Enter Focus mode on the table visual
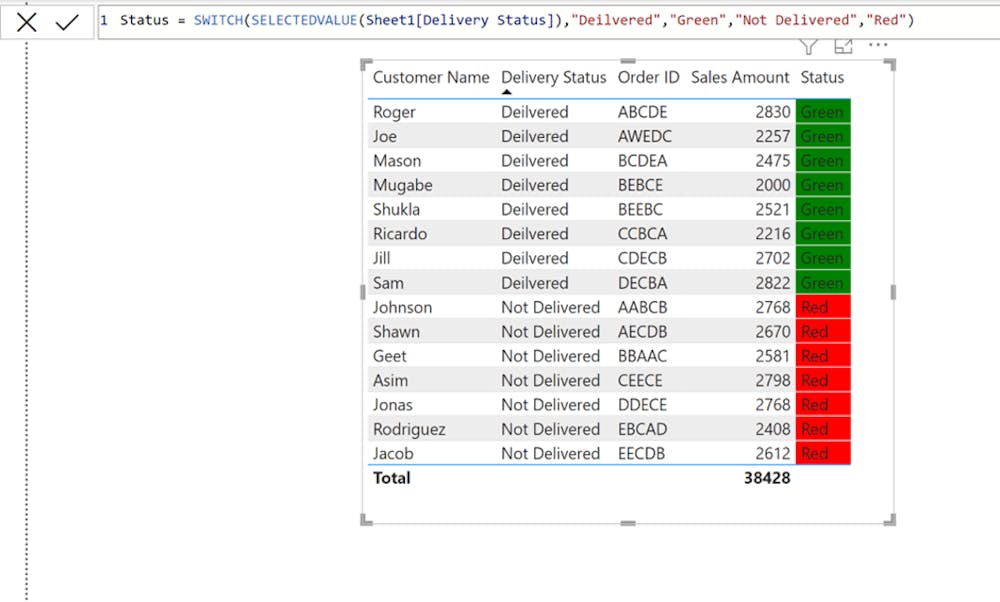The image size is (1000, 602). coord(843,46)
